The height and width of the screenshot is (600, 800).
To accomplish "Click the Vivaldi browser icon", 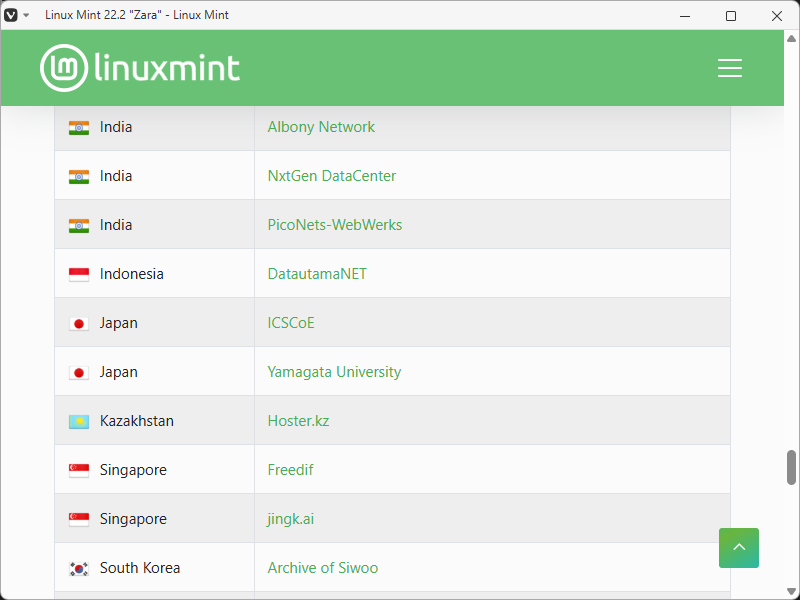I will point(11,16).
